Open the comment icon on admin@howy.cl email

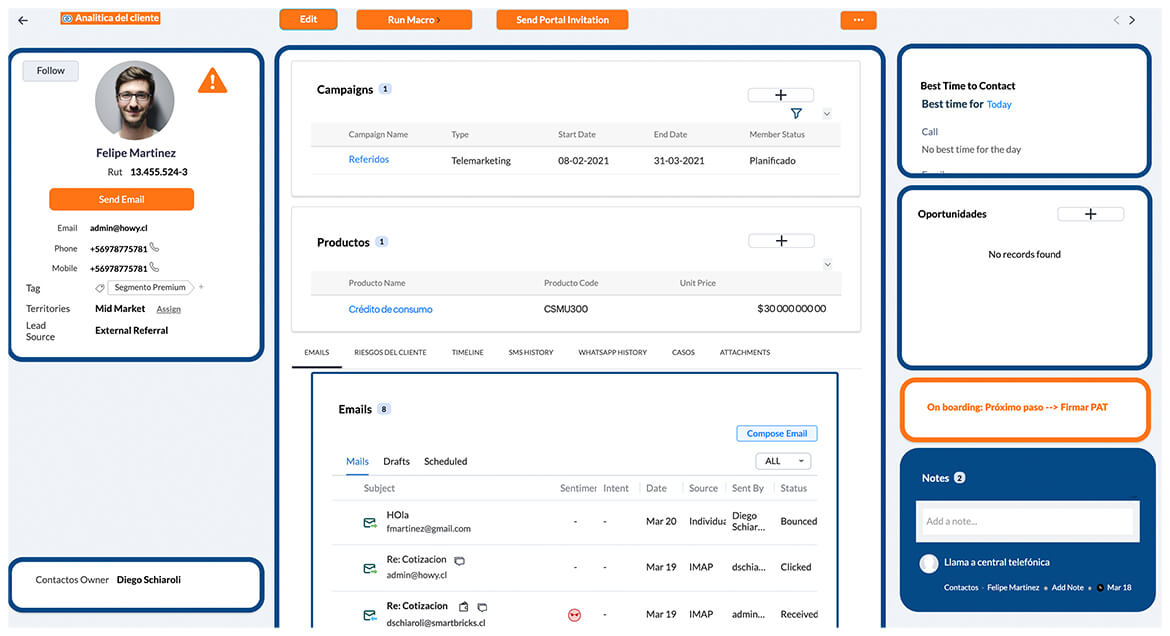(460, 561)
